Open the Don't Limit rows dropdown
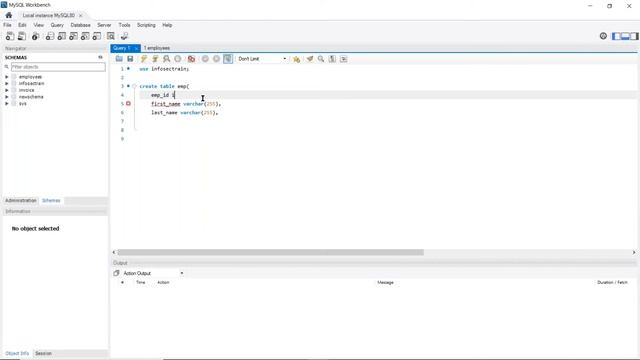640x360 pixels. [262, 59]
